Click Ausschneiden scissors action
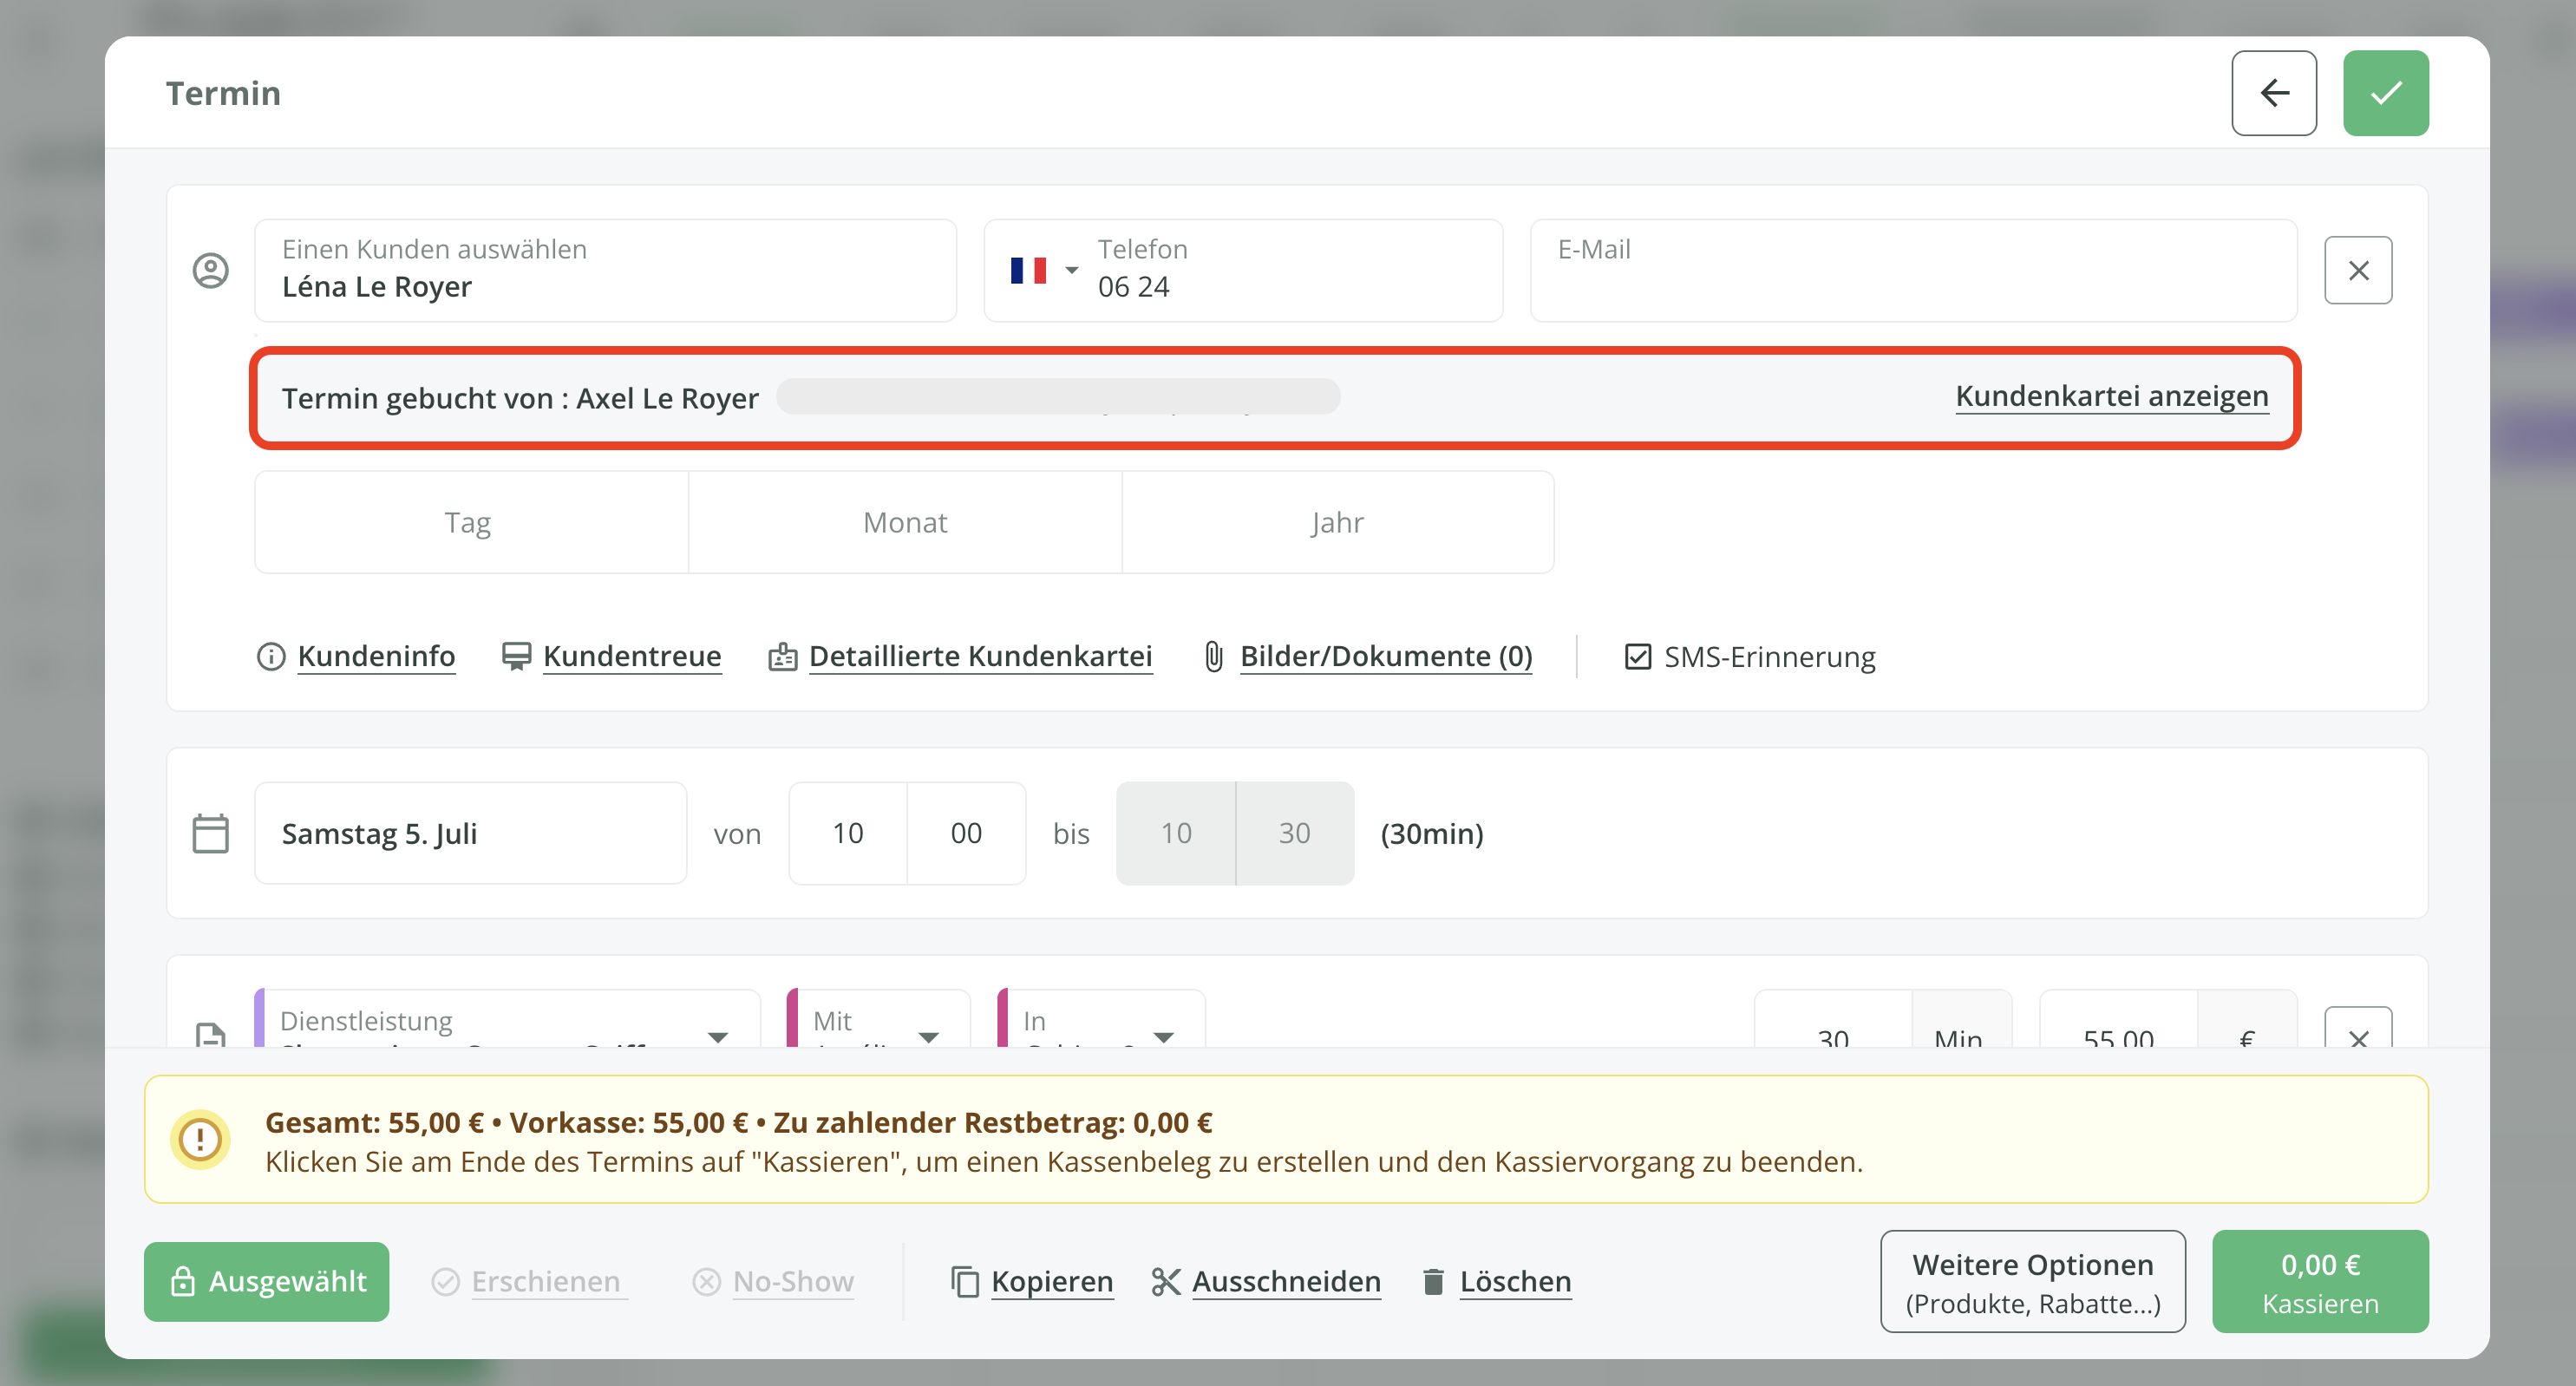The height and width of the screenshot is (1386, 2576). click(x=1285, y=1281)
